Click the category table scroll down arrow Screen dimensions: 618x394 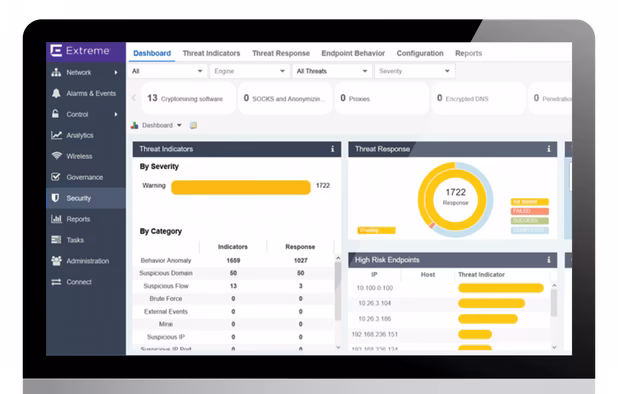pos(338,347)
